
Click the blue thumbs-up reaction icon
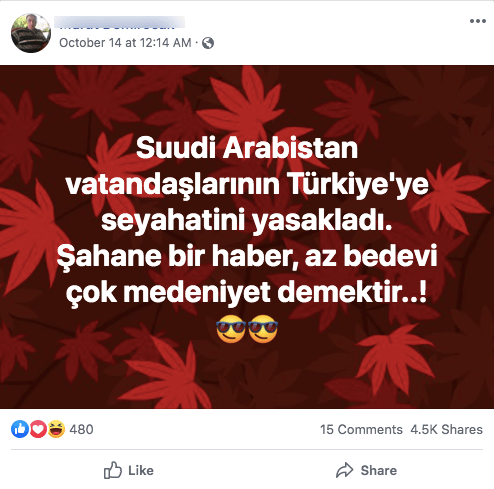click(20, 429)
